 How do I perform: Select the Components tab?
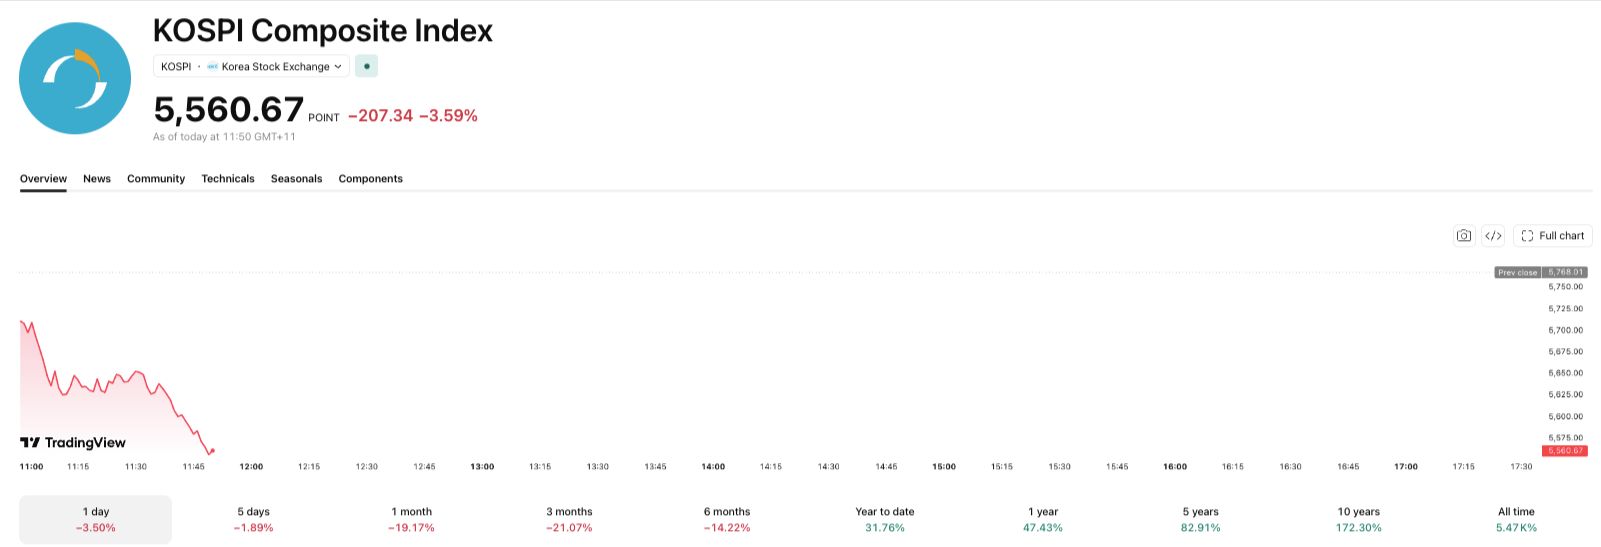click(x=370, y=179)
